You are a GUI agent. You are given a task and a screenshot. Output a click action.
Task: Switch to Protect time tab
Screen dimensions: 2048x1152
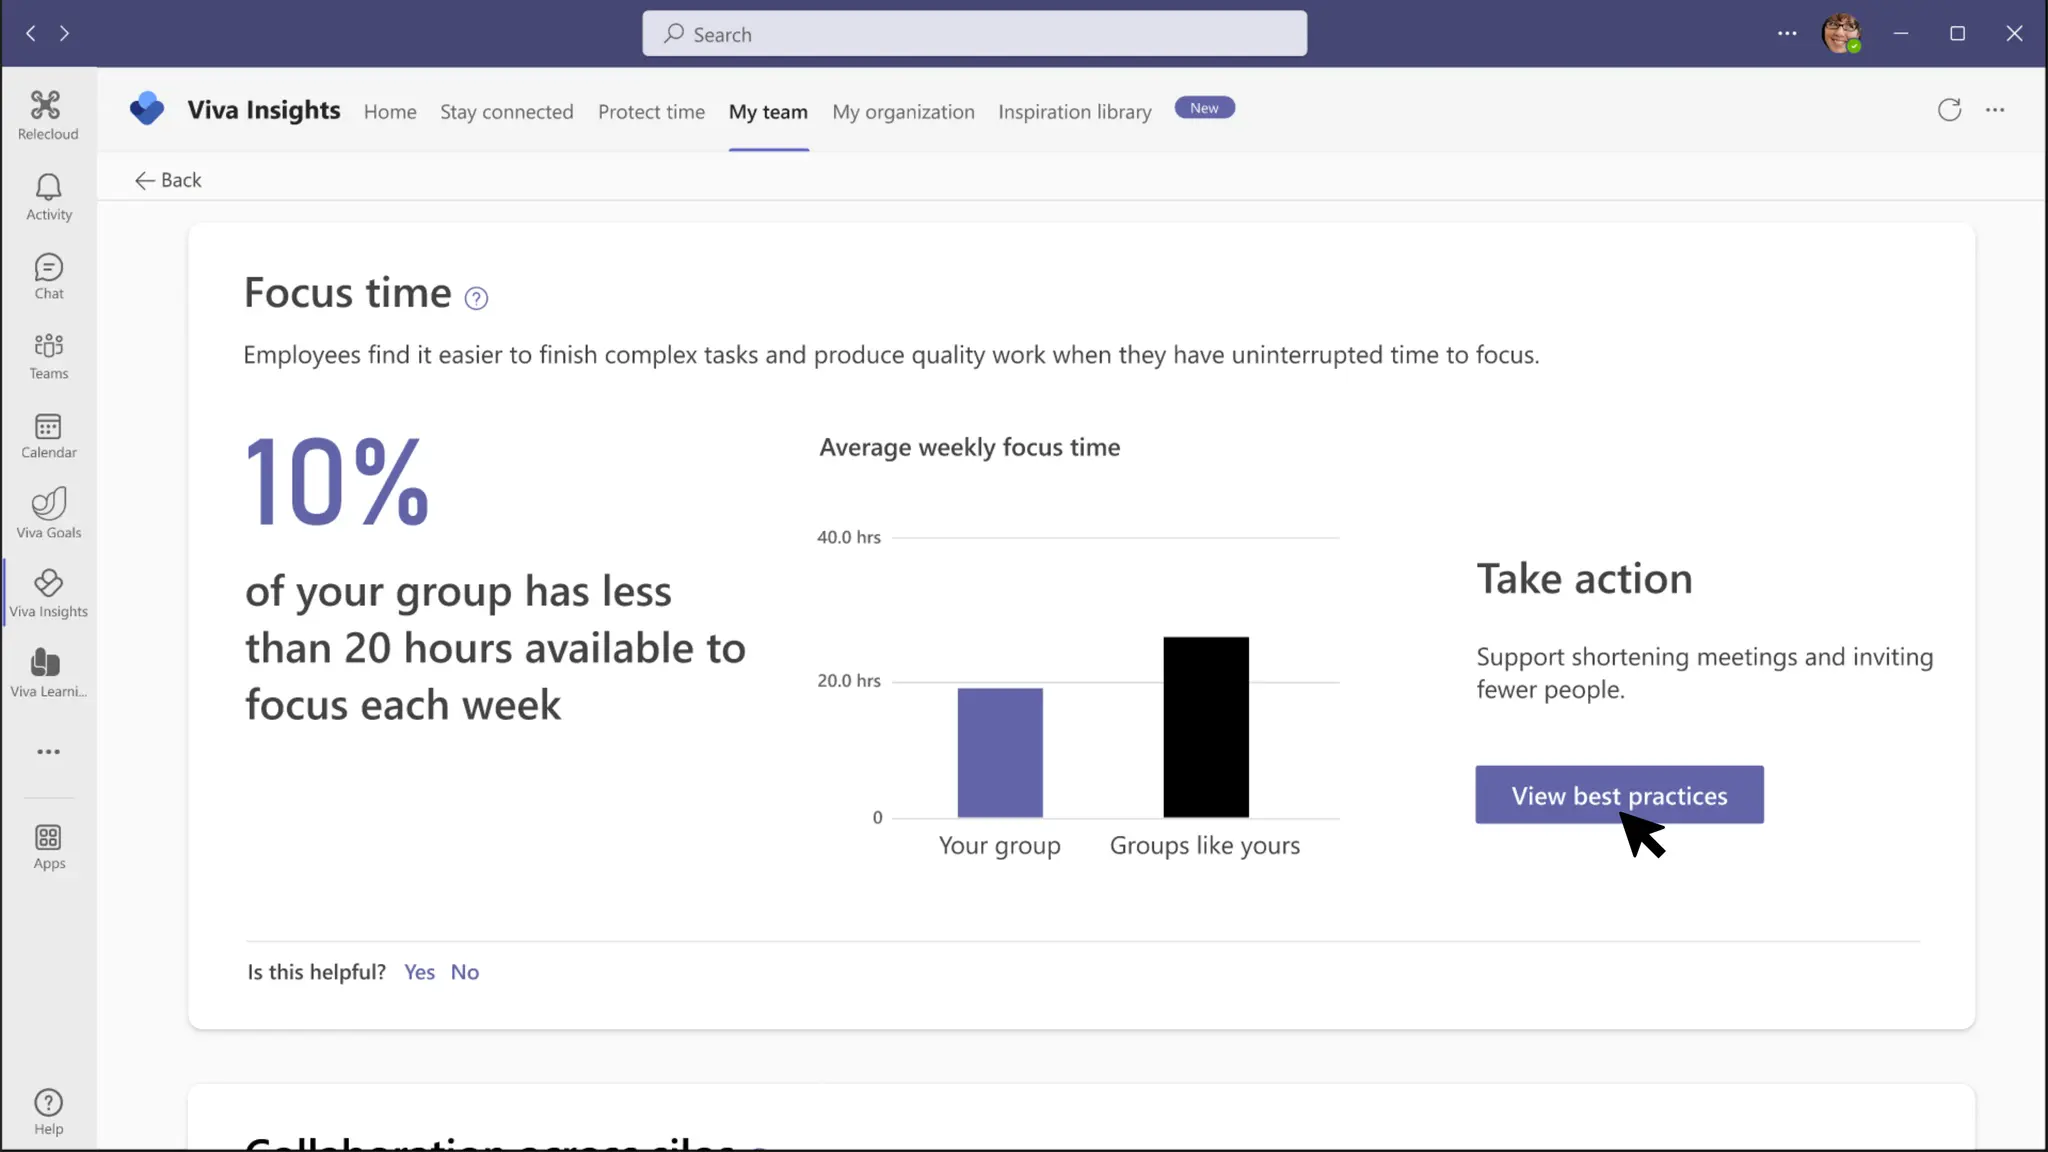[651, 112]
